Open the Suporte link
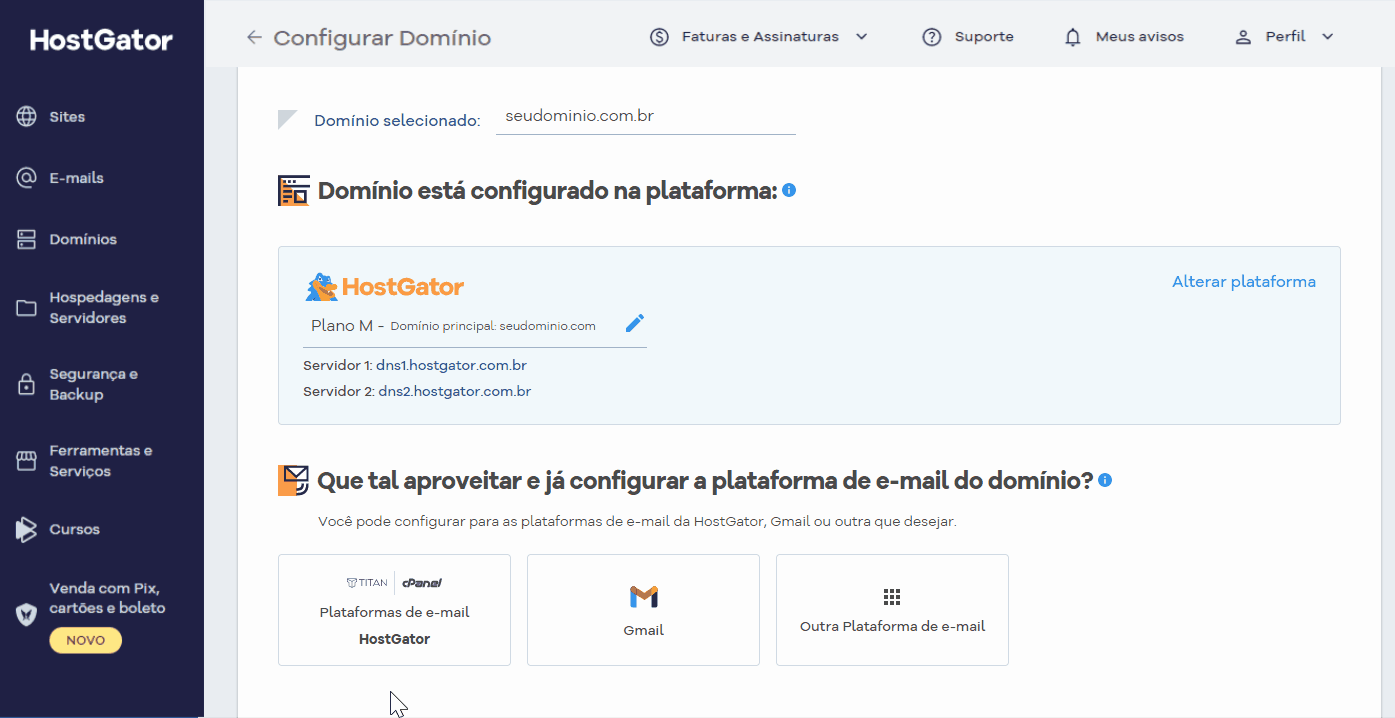 pyautogui.click(x=984, y=37)
